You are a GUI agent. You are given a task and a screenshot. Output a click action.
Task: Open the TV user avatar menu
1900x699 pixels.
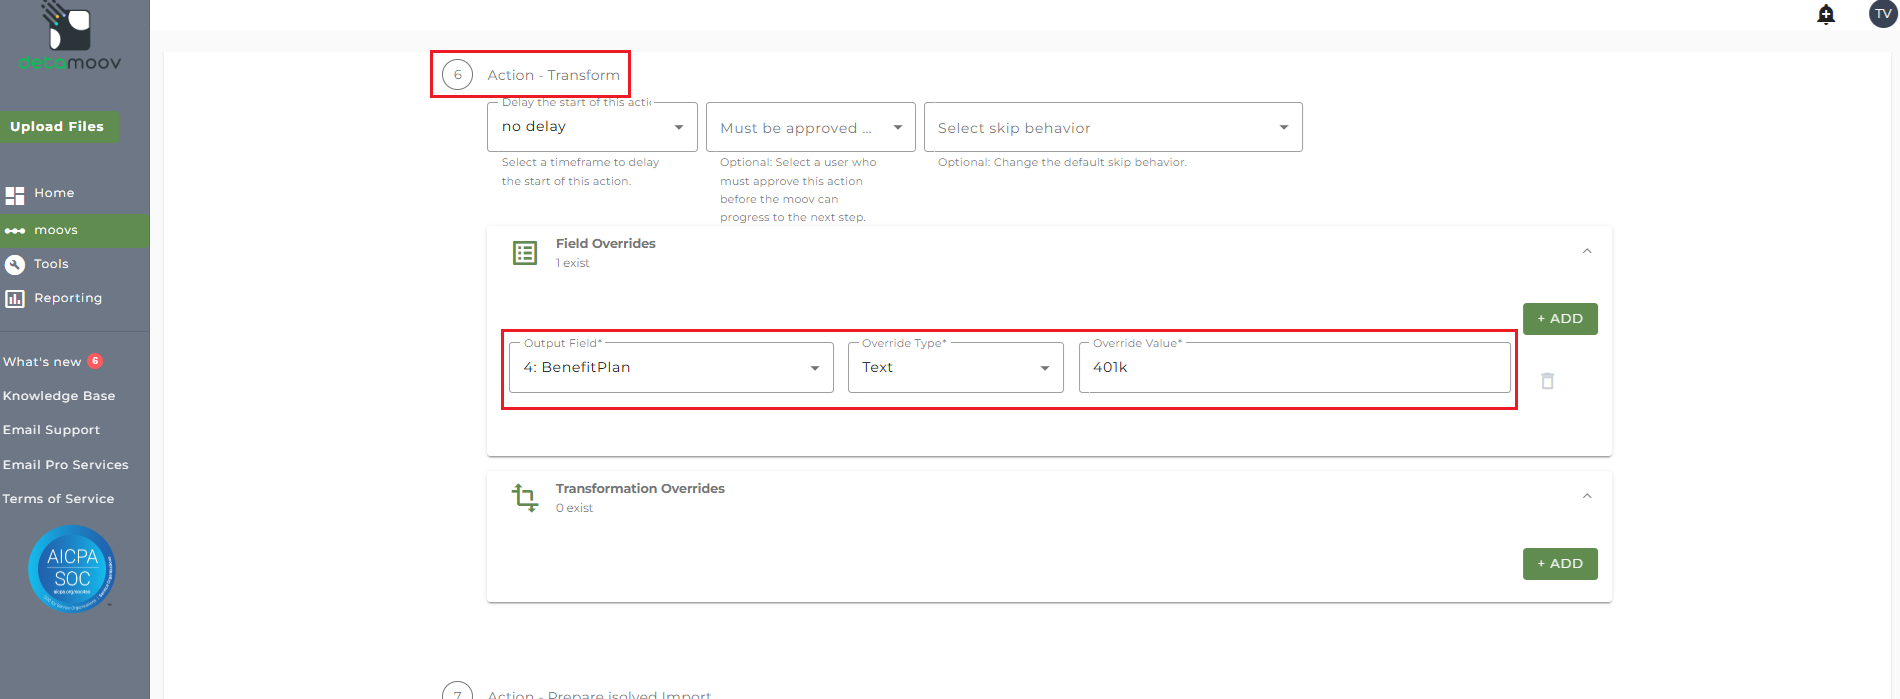coord(1883,14)
